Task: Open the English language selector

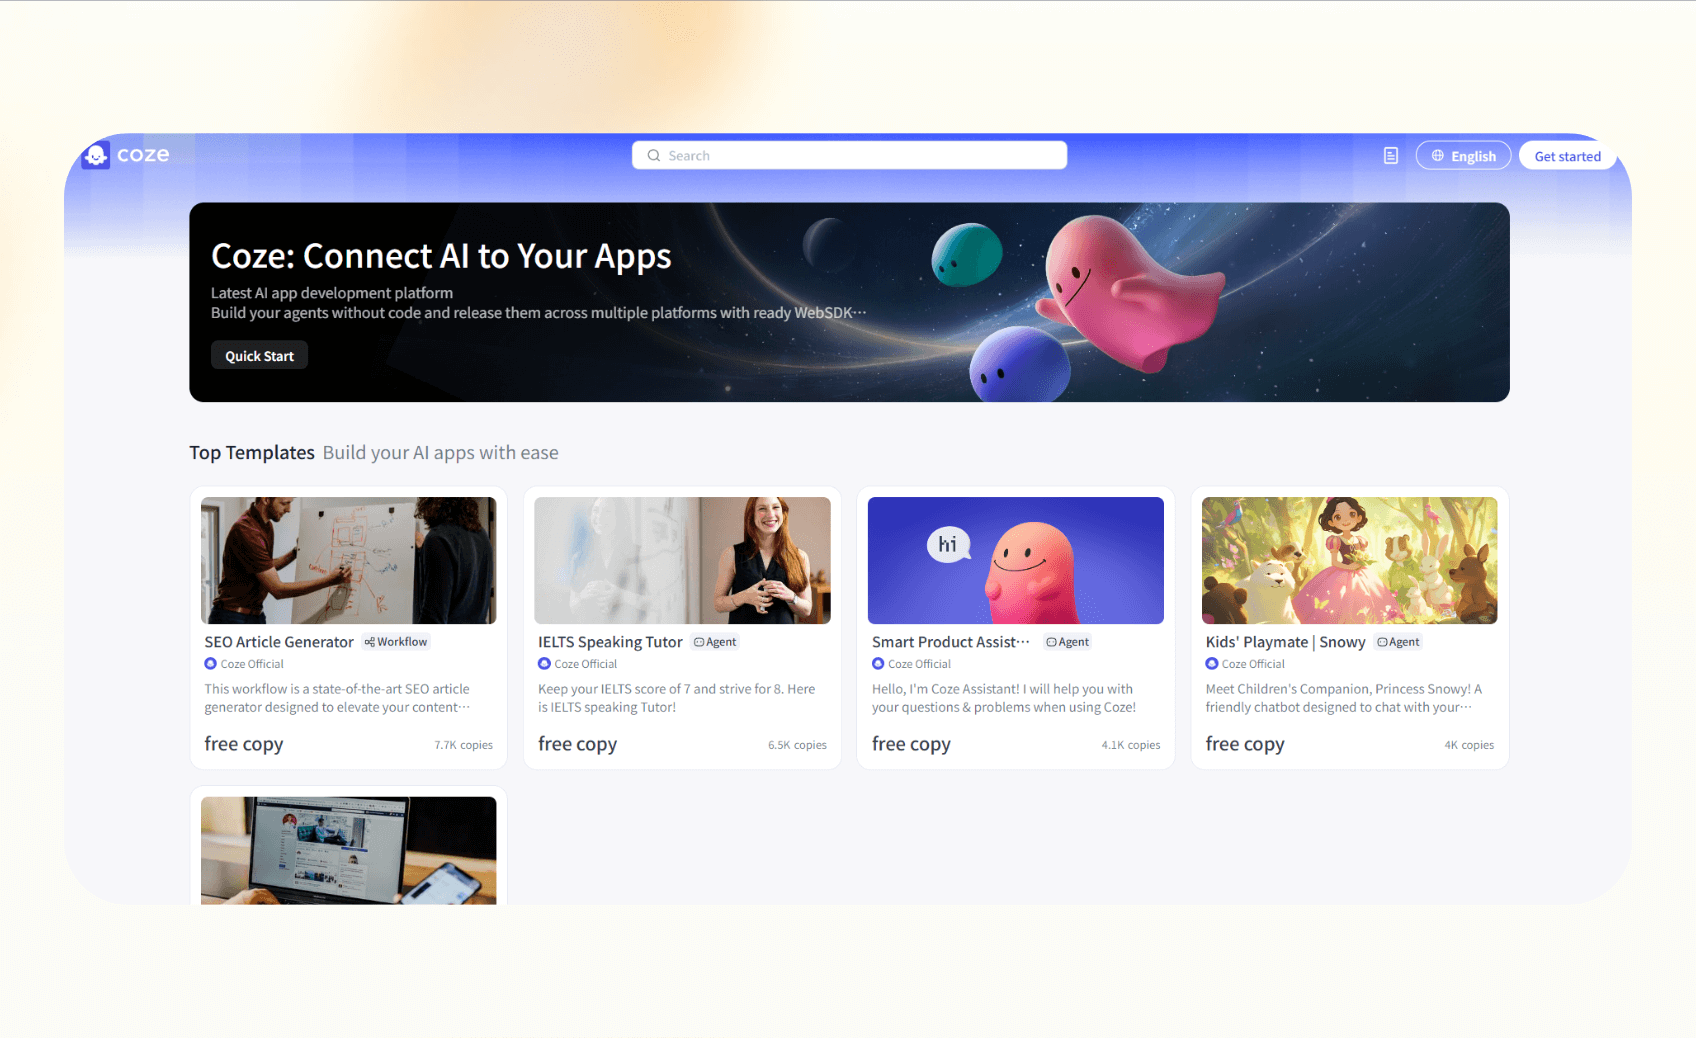Action: (x=1463, y=156)
